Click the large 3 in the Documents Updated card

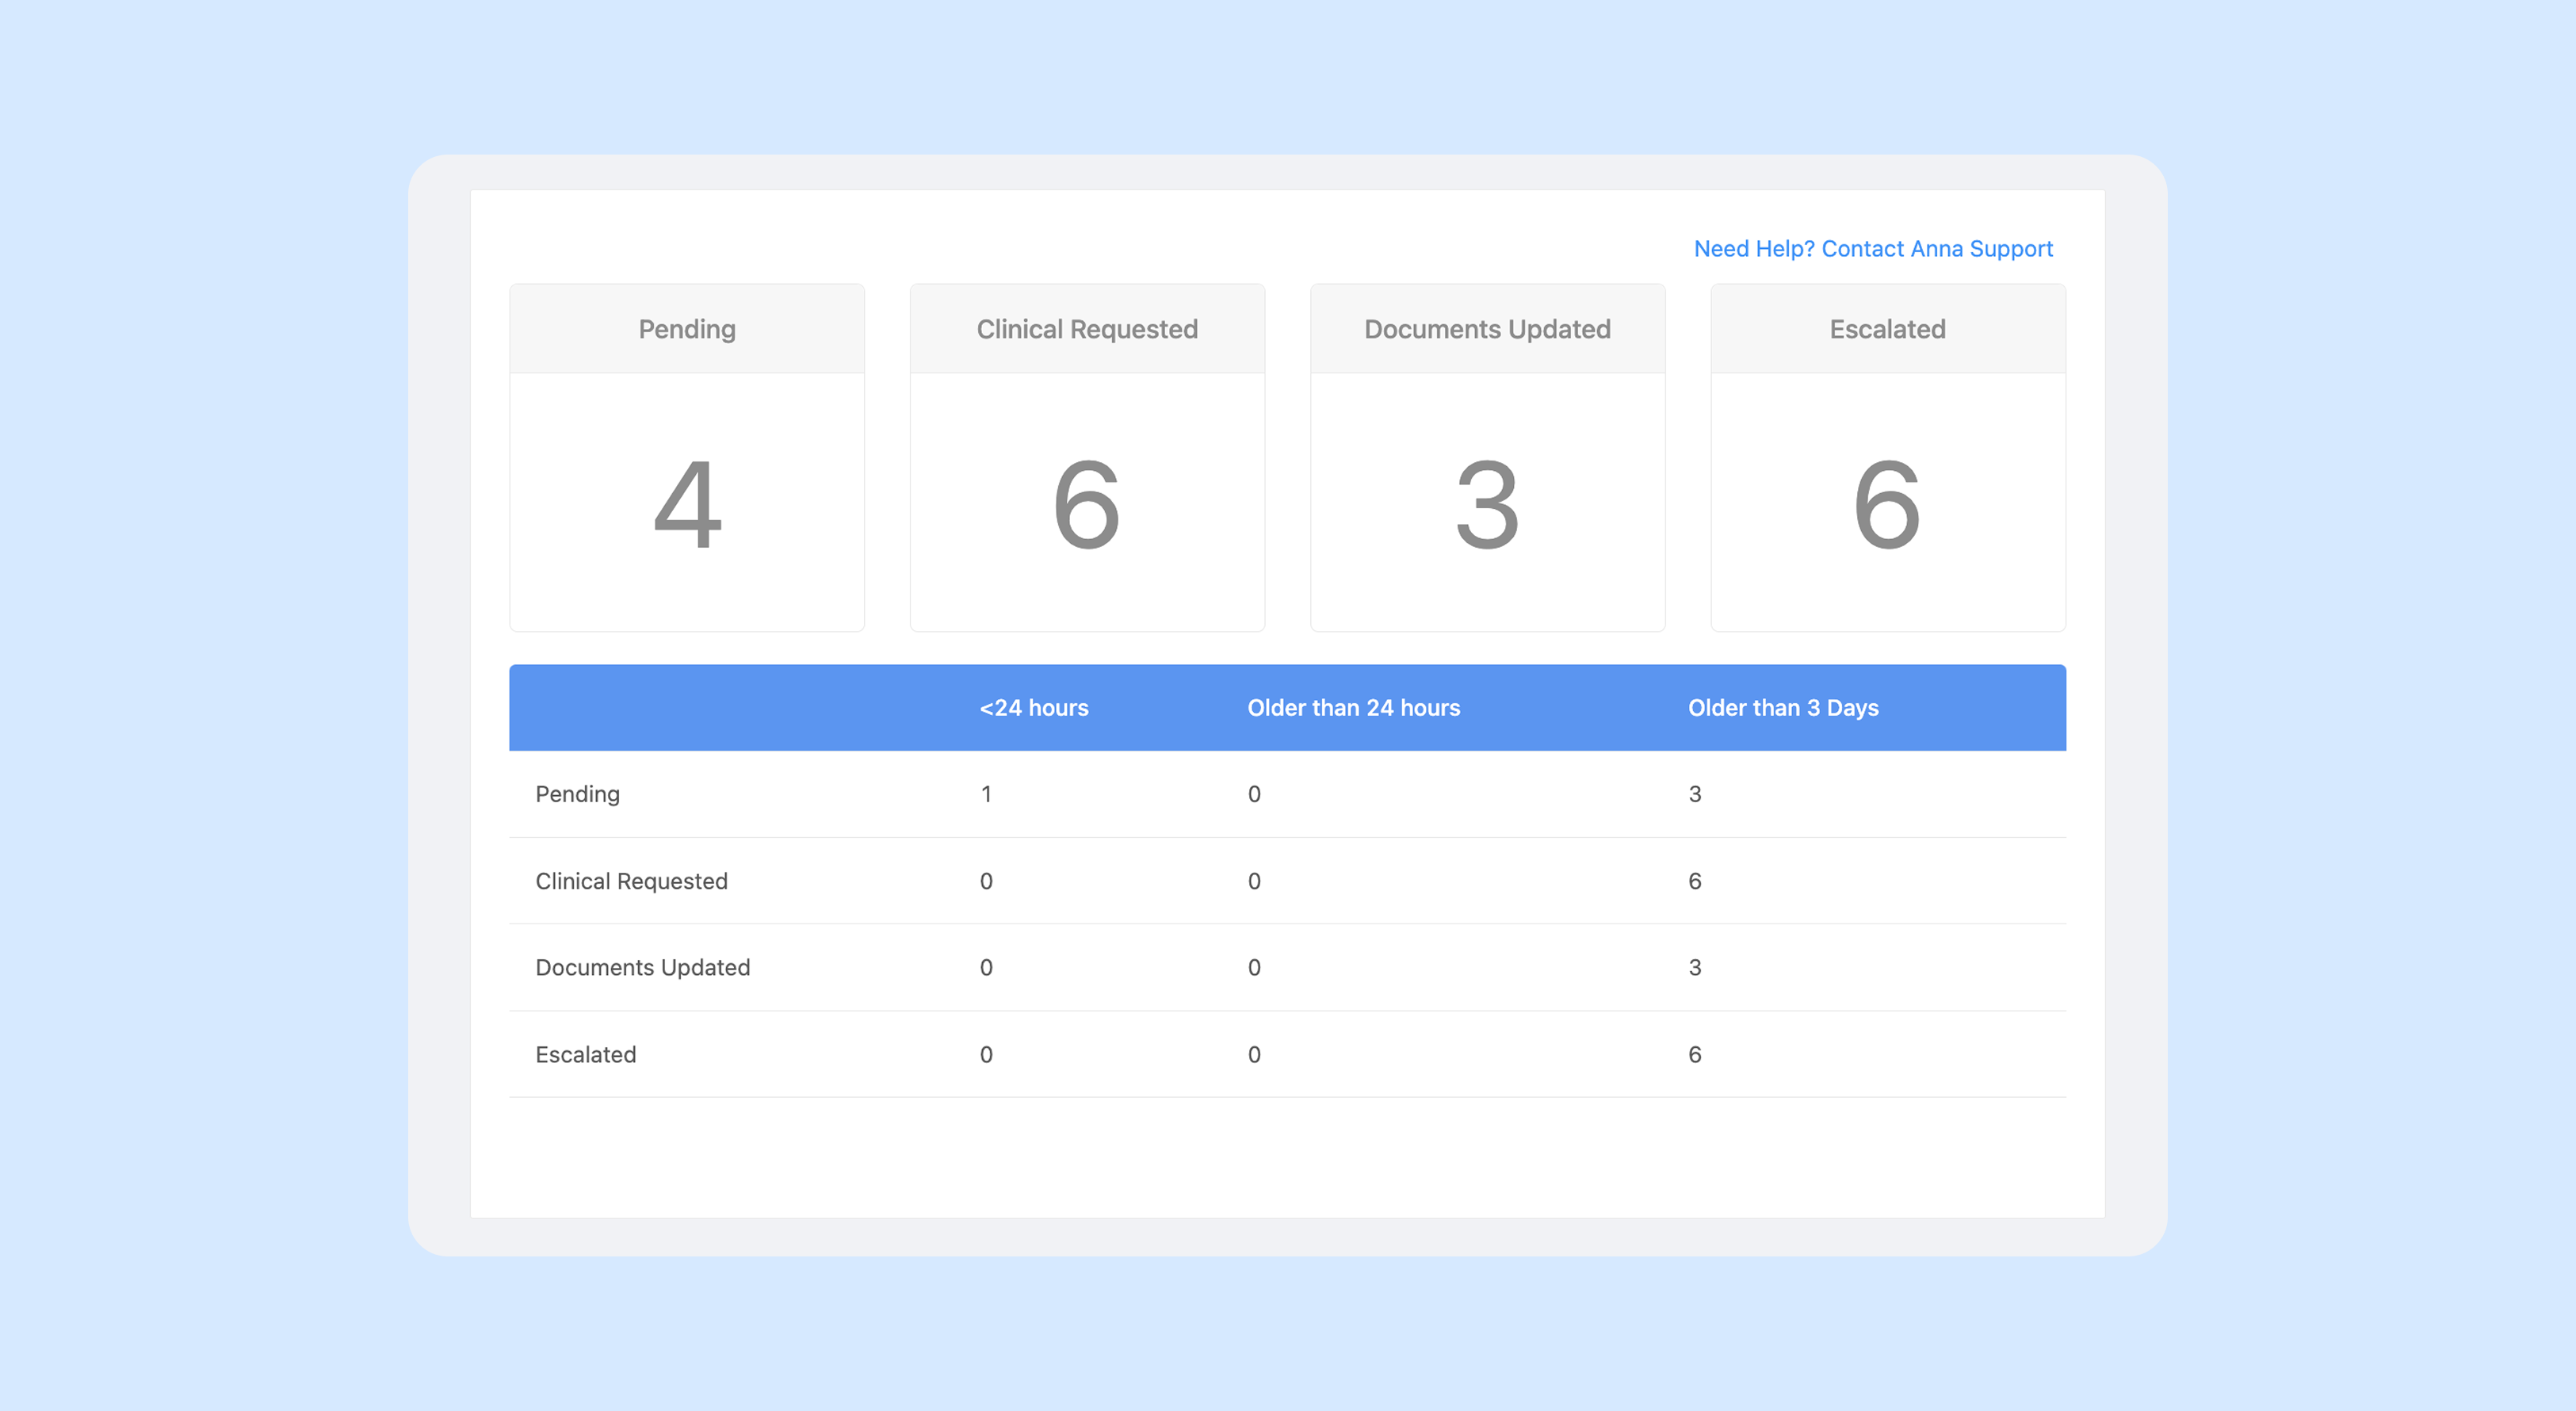(x=1487, y=504)
